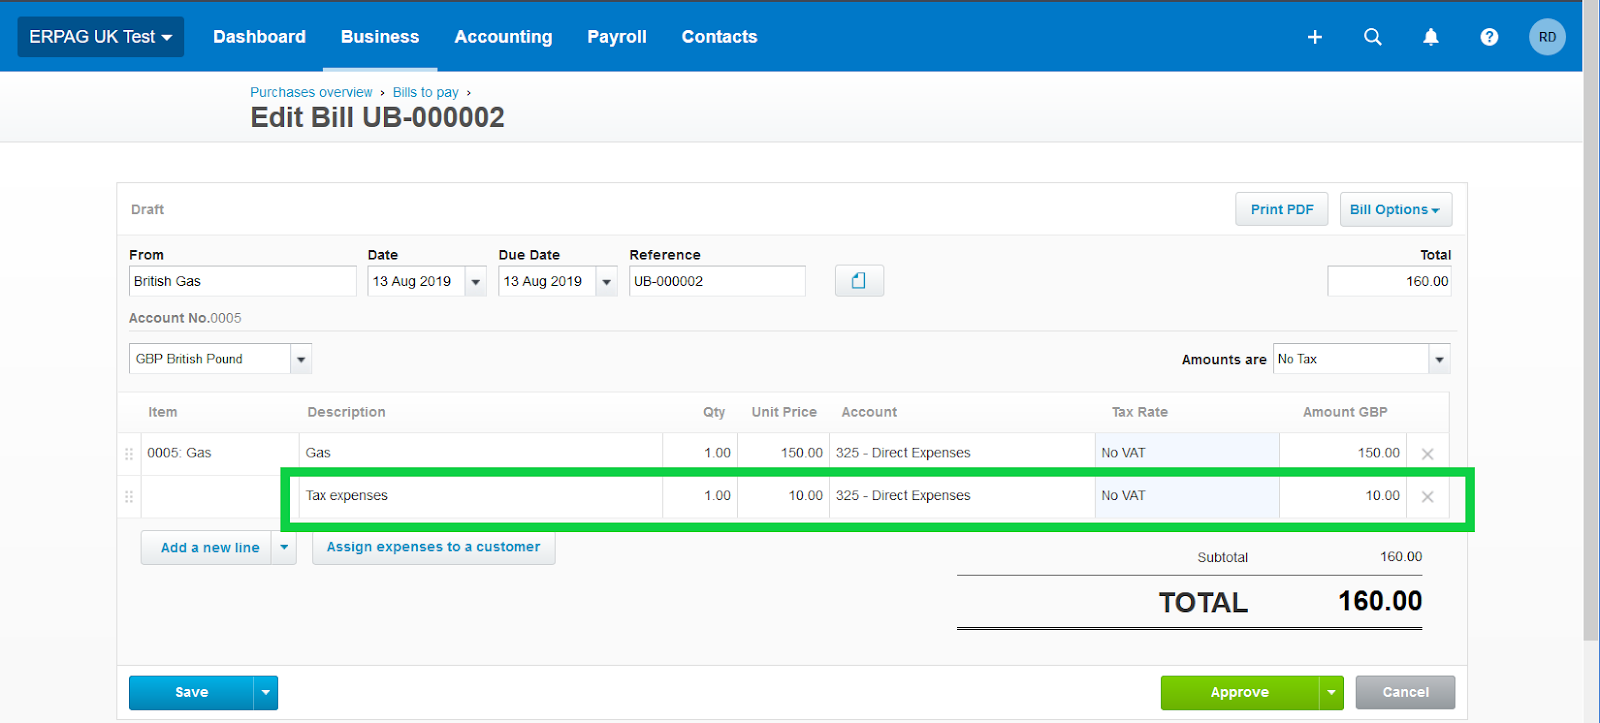Select the Tax expenses row amount 10.00

(x=1343, y=496)
